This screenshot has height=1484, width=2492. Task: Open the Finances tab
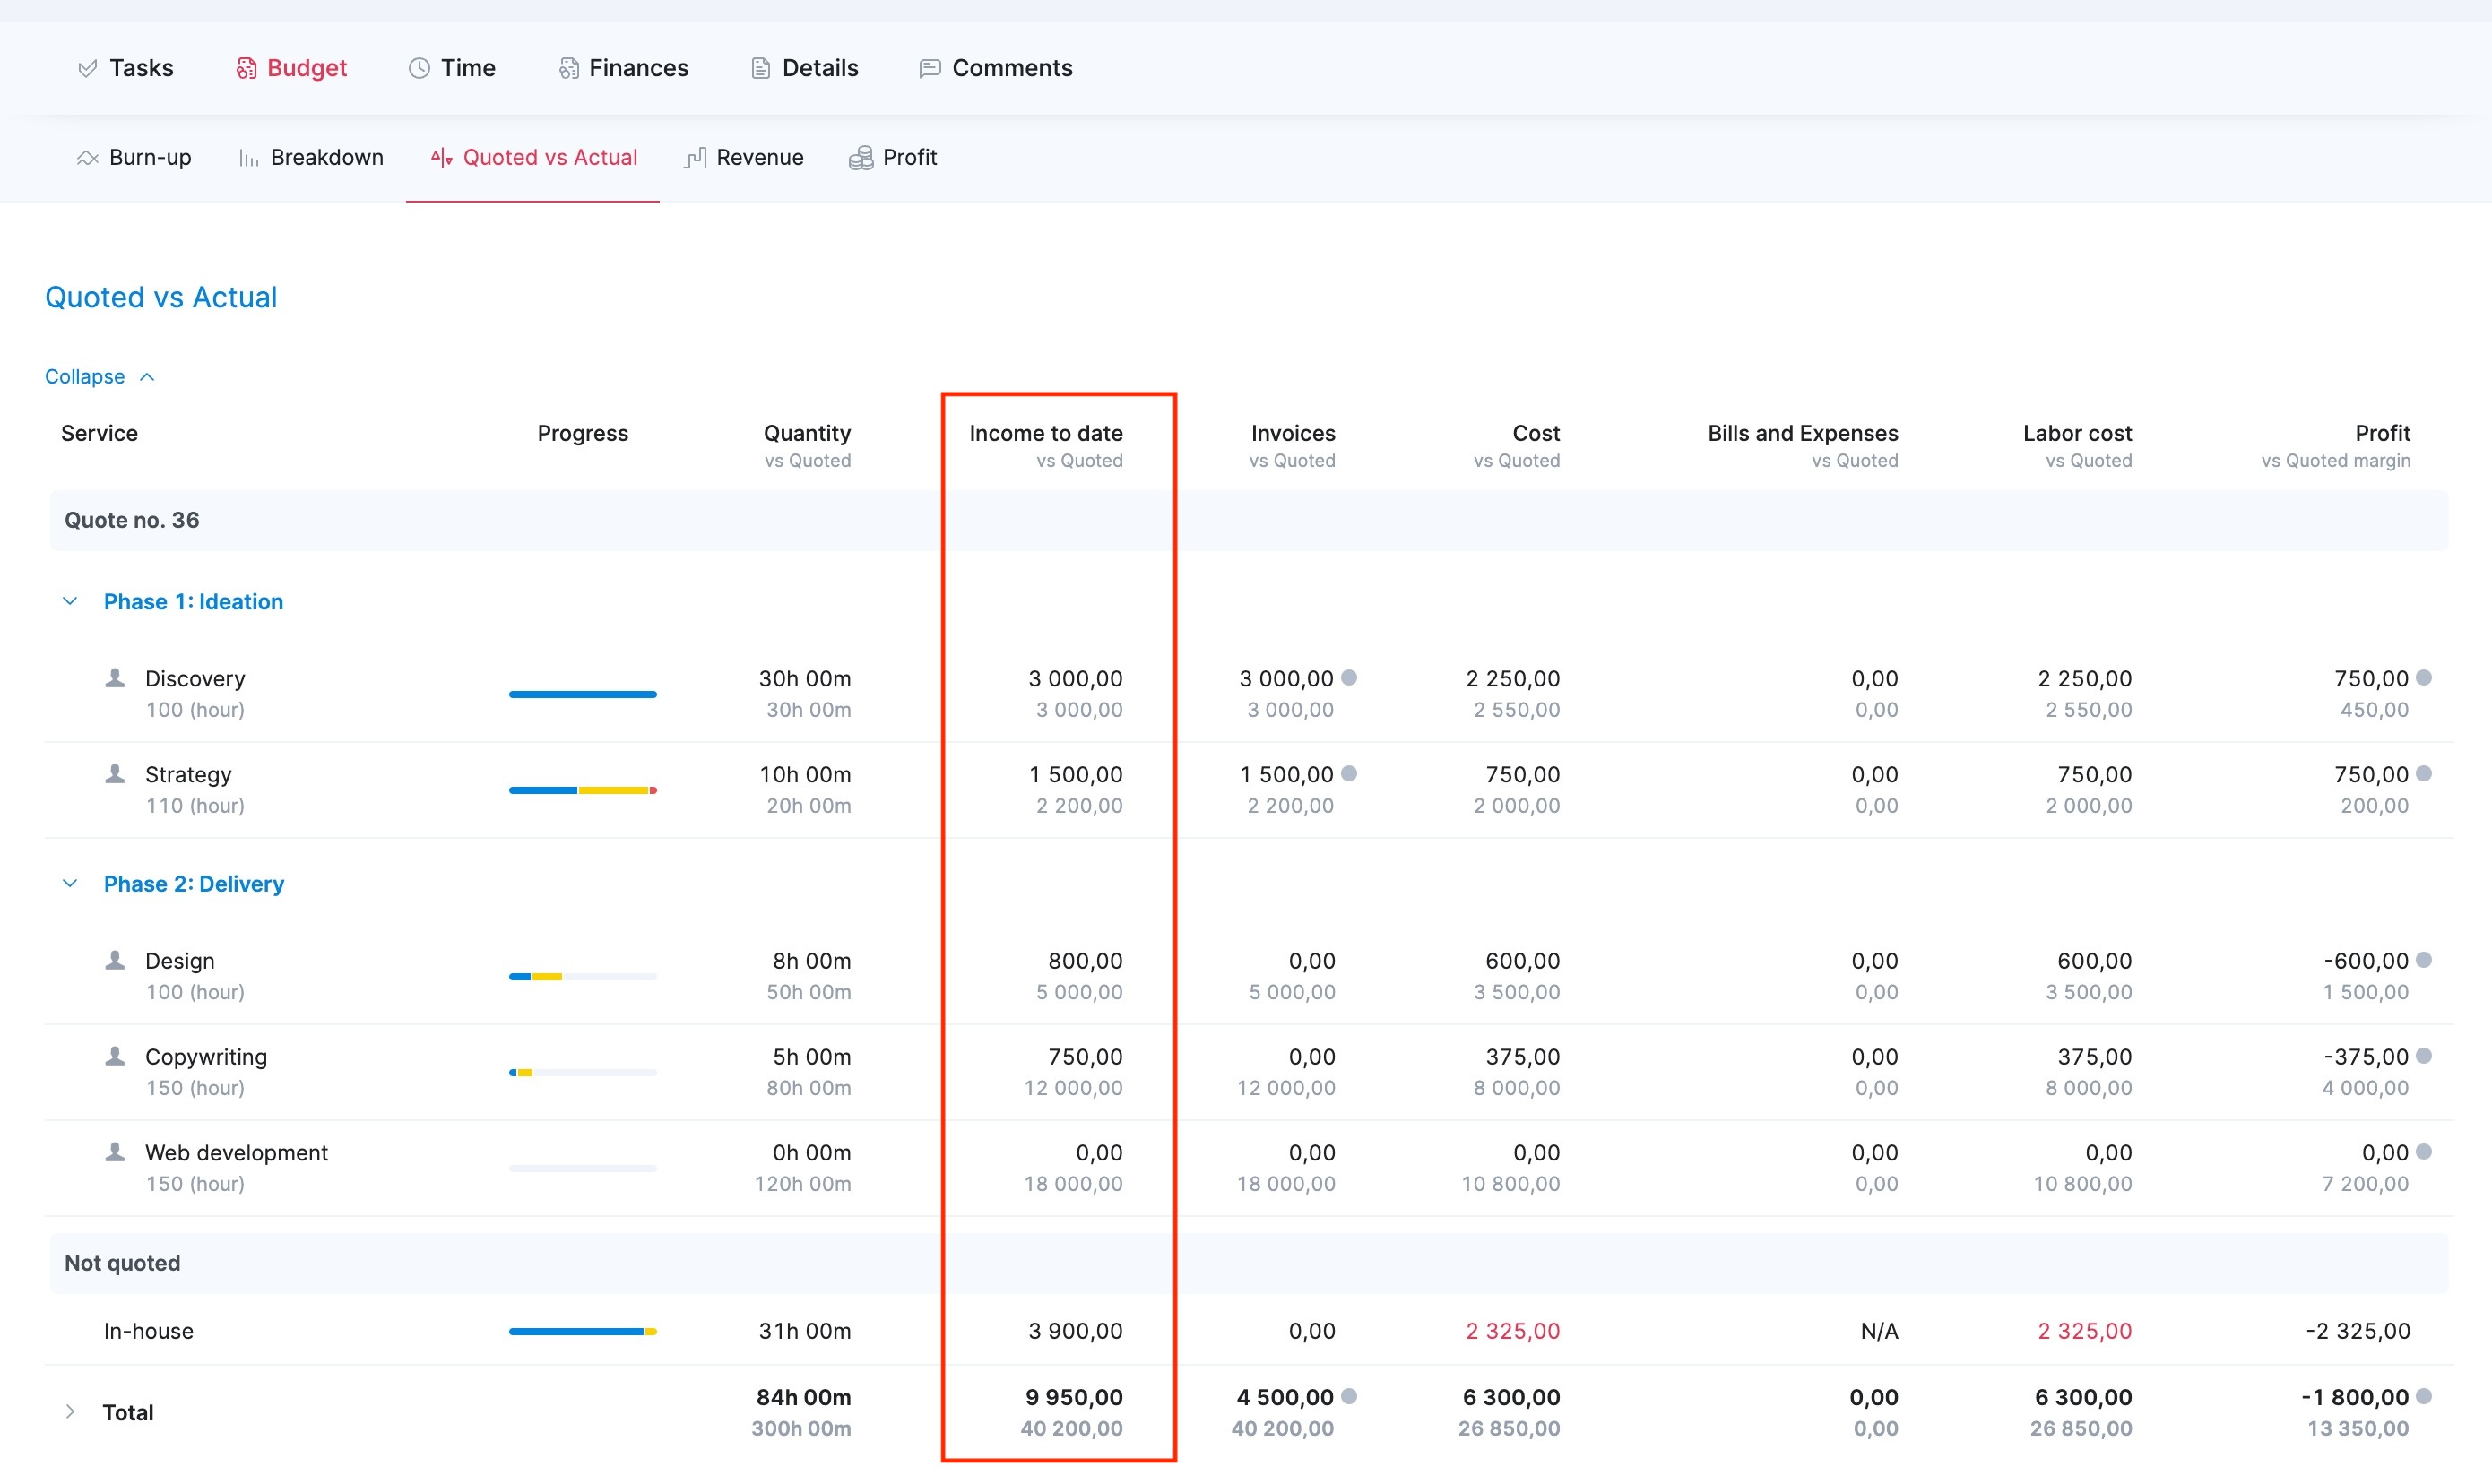click(623, 68)
